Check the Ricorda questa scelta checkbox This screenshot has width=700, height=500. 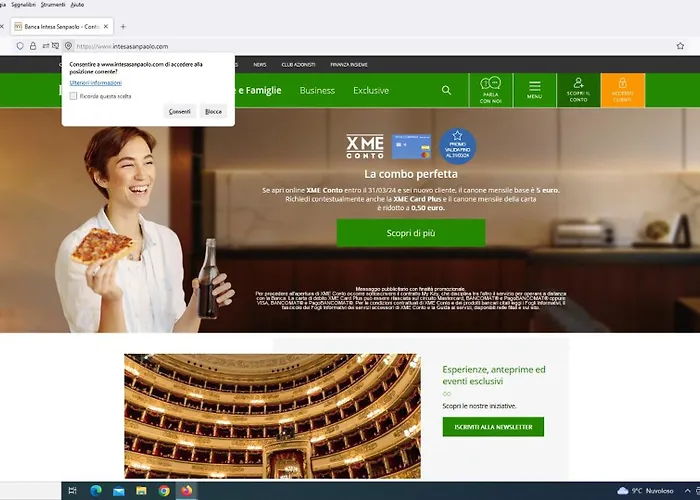point(73,96)
